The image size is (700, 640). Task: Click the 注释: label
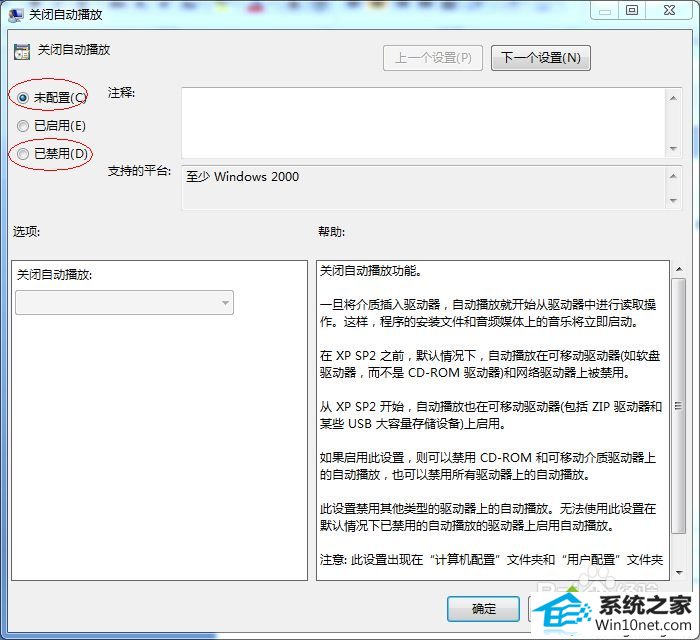(121, 93)
